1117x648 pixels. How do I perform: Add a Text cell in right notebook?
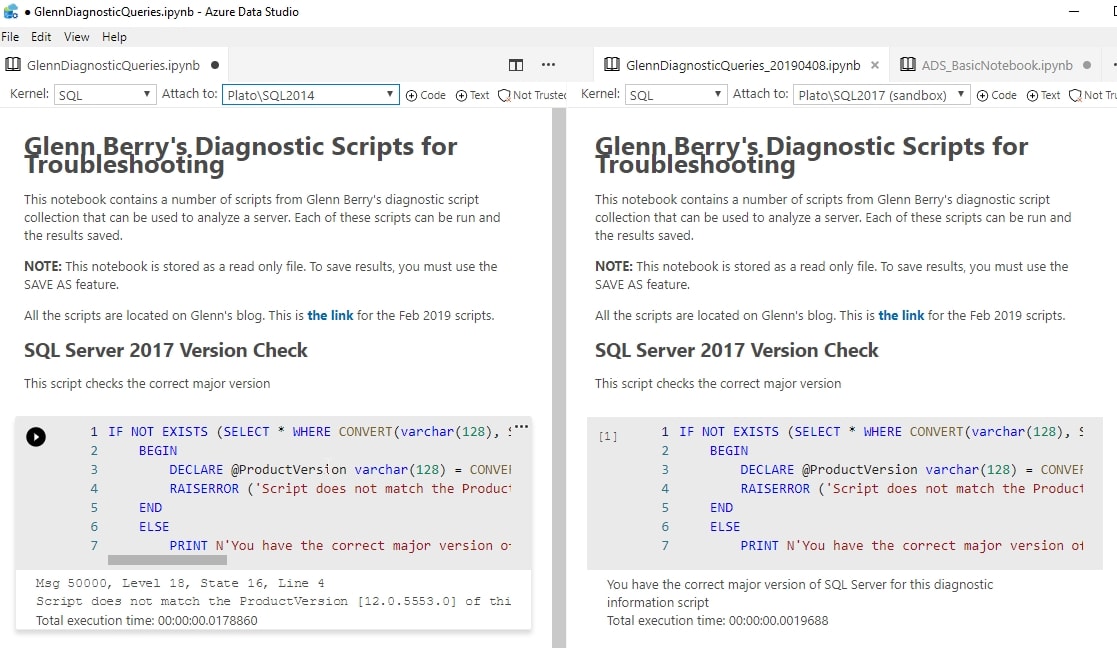click(1044, 95)
